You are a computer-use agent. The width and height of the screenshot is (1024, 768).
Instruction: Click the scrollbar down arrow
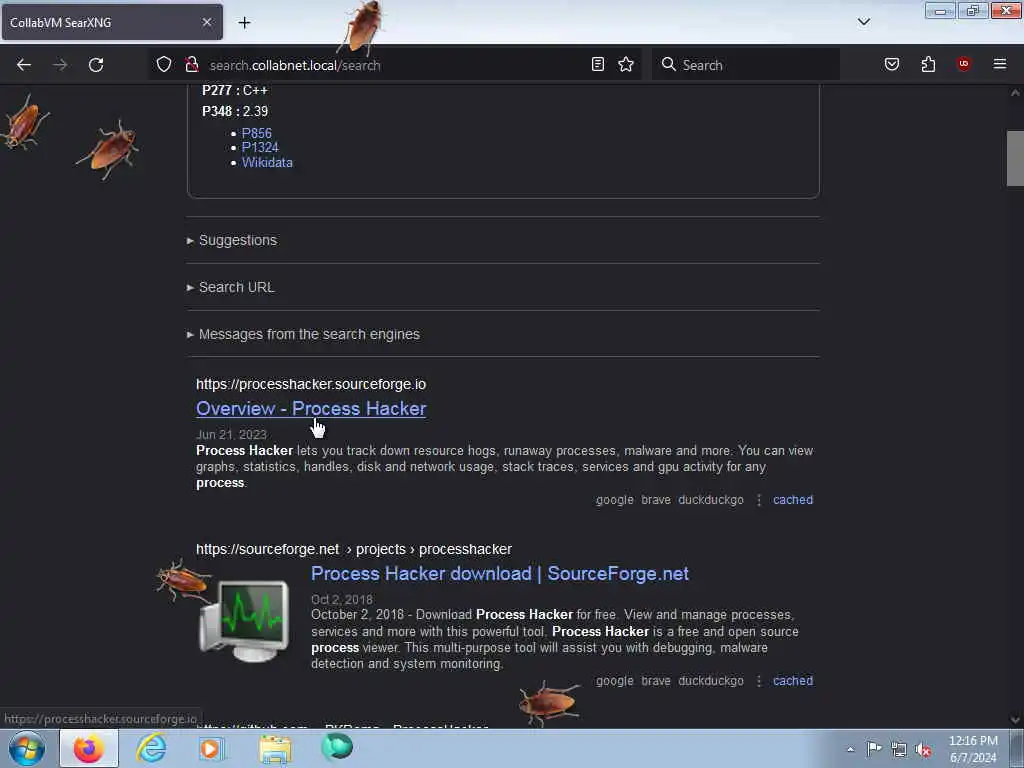click(x=1015, y=720)
